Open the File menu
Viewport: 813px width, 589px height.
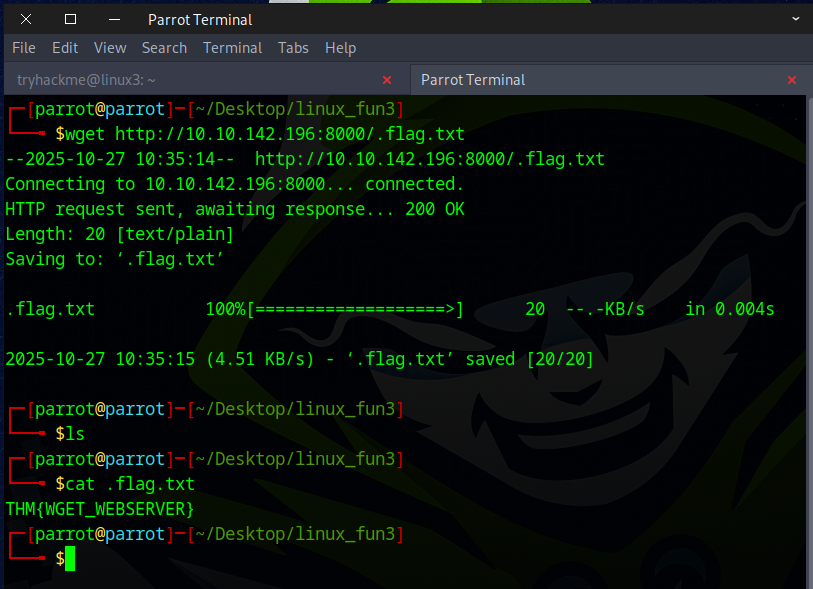coord(23,48)
